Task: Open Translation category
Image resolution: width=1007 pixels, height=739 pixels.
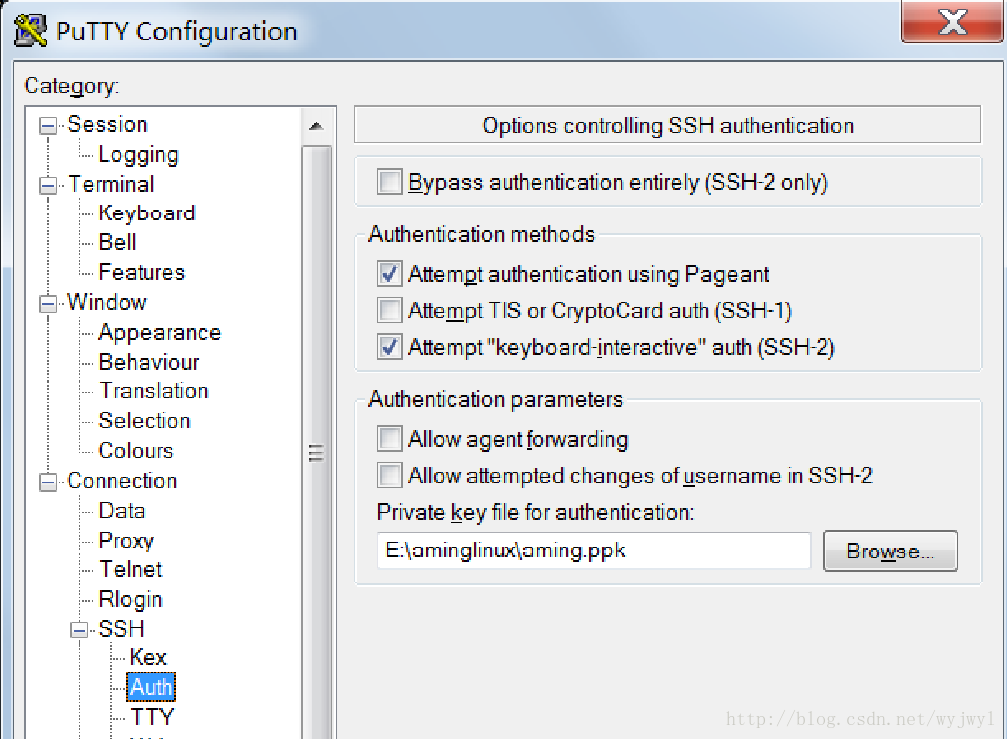Action: (153, 391)
